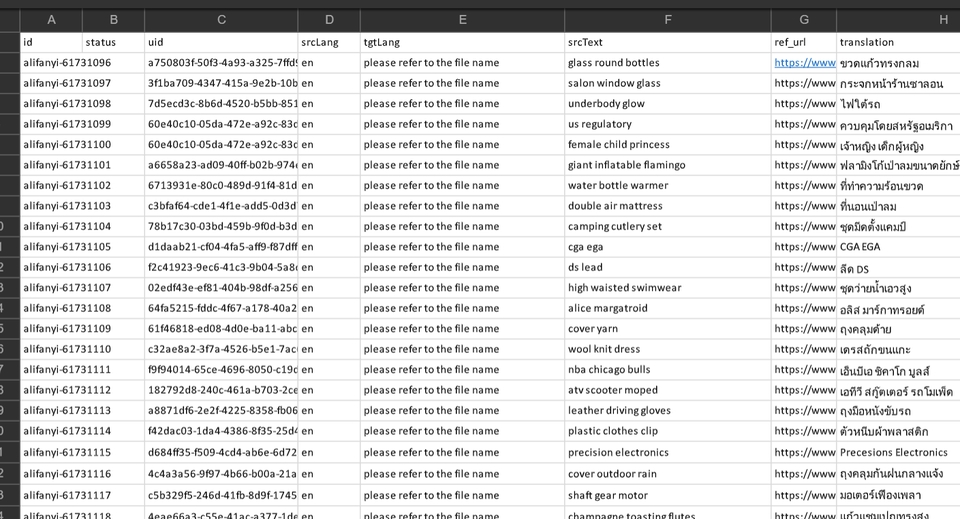Select the 'alice margatroid' cell
Viewport: 960px width, 519px height.
[x=667, y=308]
